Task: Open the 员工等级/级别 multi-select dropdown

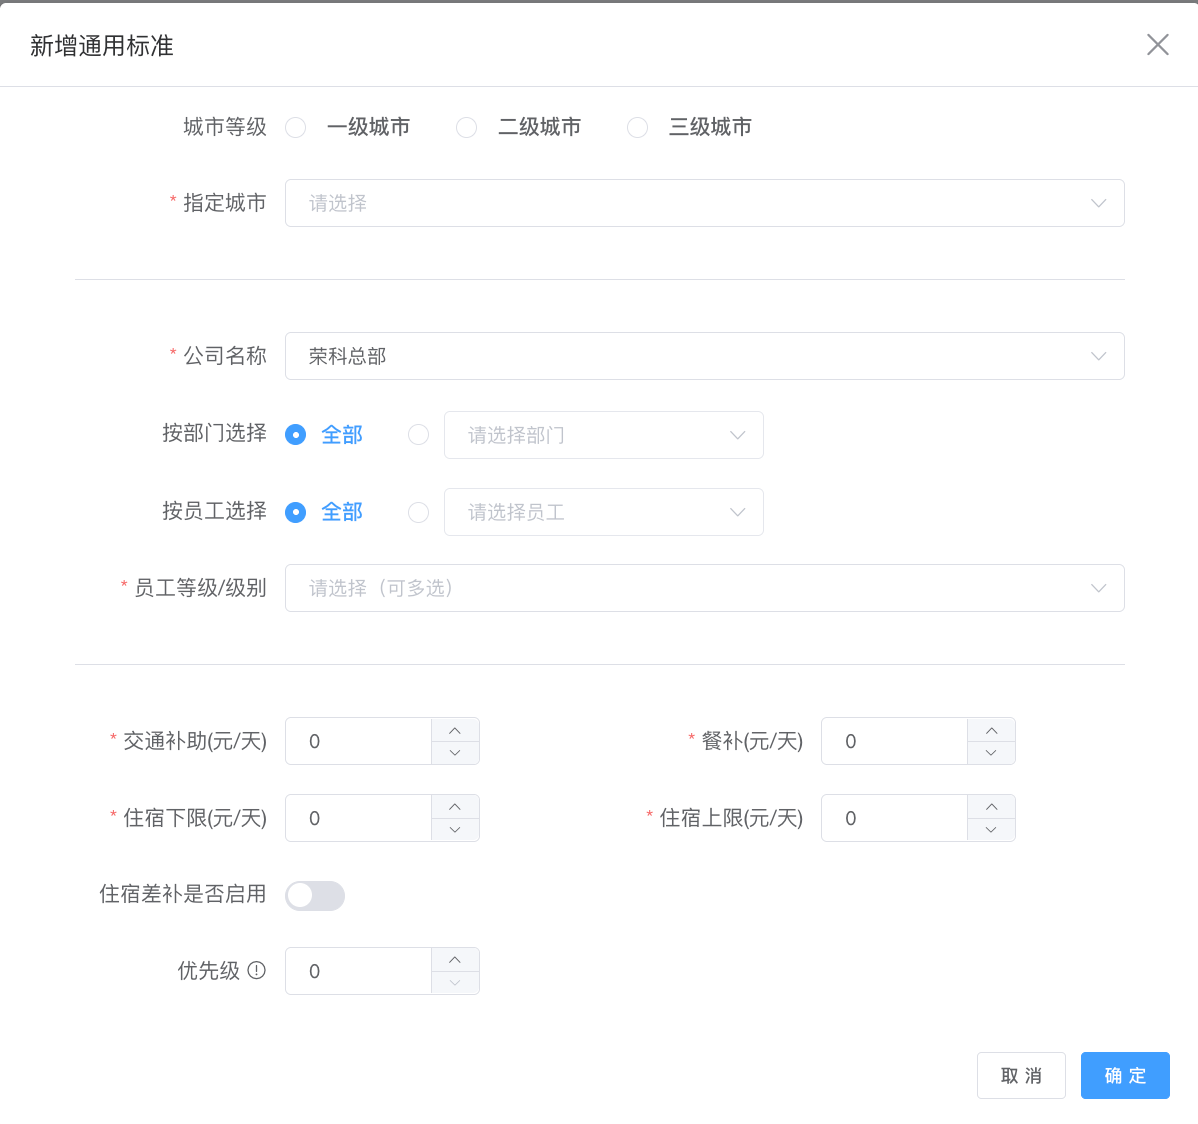Action: tap(704, 588)
